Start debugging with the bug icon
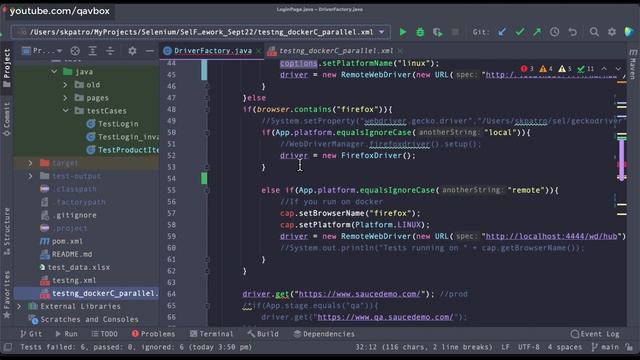 click(x=420, y=32)
